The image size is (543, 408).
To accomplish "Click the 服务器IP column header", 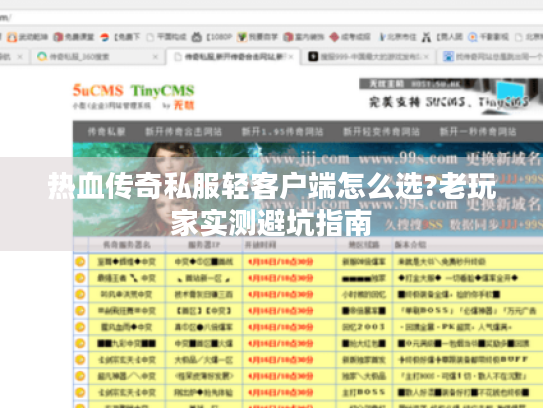I will pyautogui.click(x=204, y=245).
